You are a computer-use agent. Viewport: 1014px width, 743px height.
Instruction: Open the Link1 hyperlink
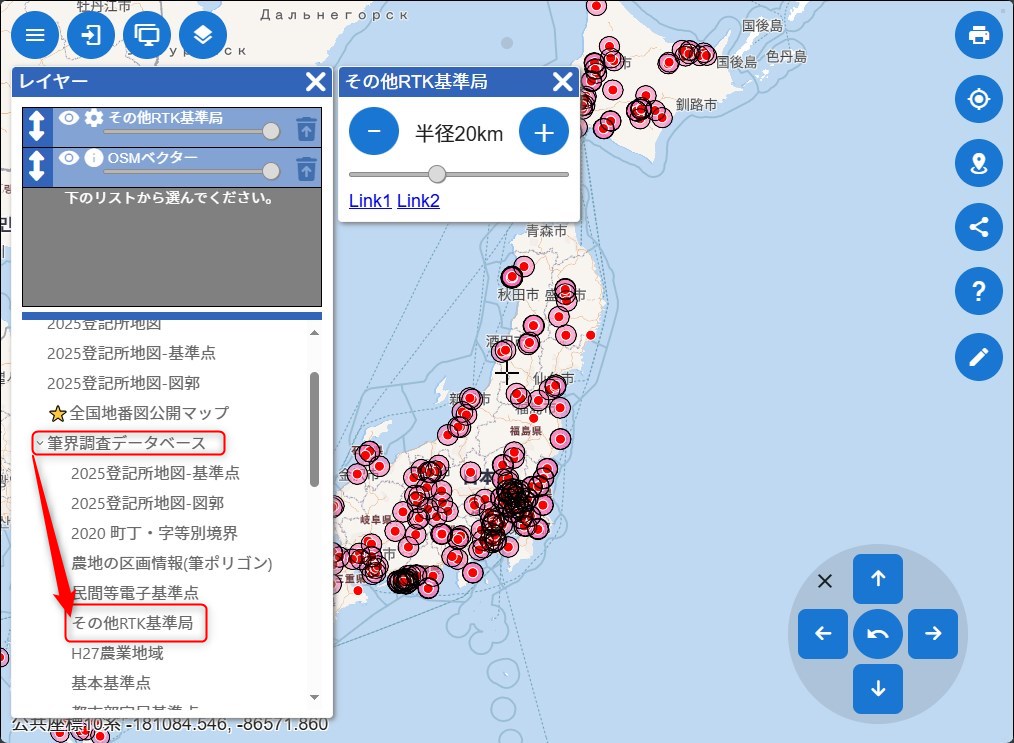(x=369, y=201)
